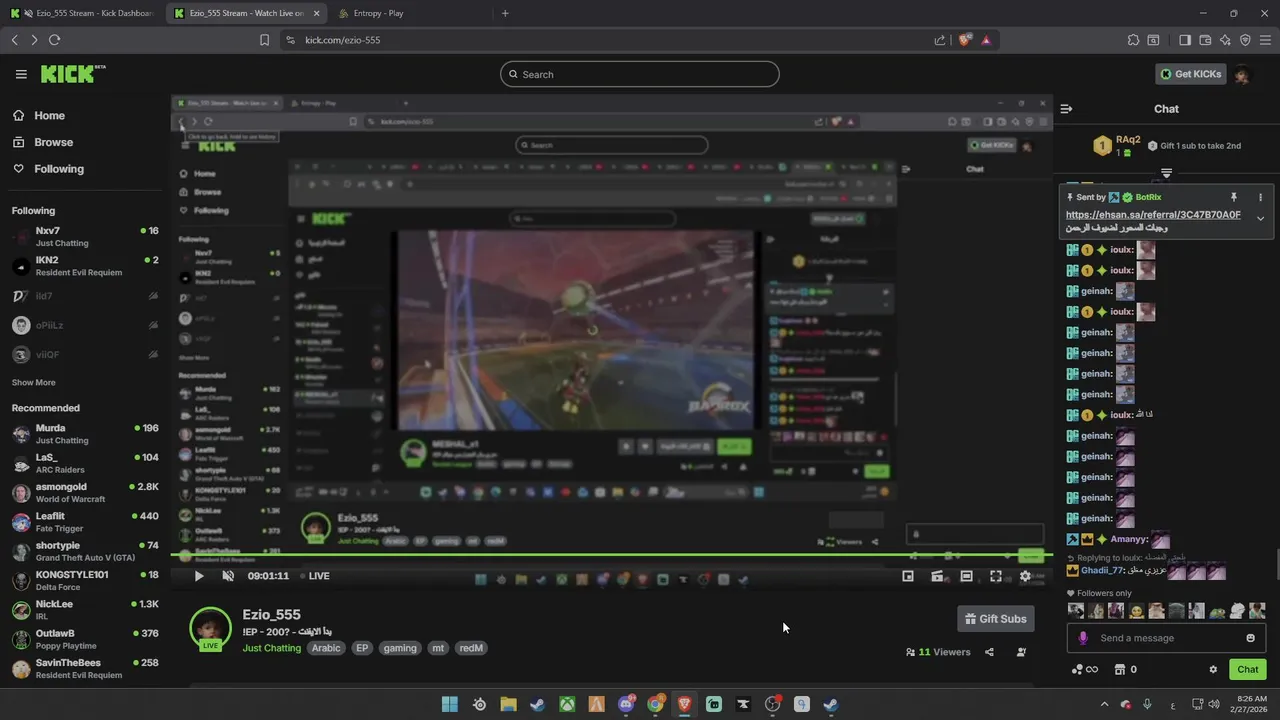Enter fullscreen video mode
This screenshot has height=720, width=1280.
pos(996,576)
